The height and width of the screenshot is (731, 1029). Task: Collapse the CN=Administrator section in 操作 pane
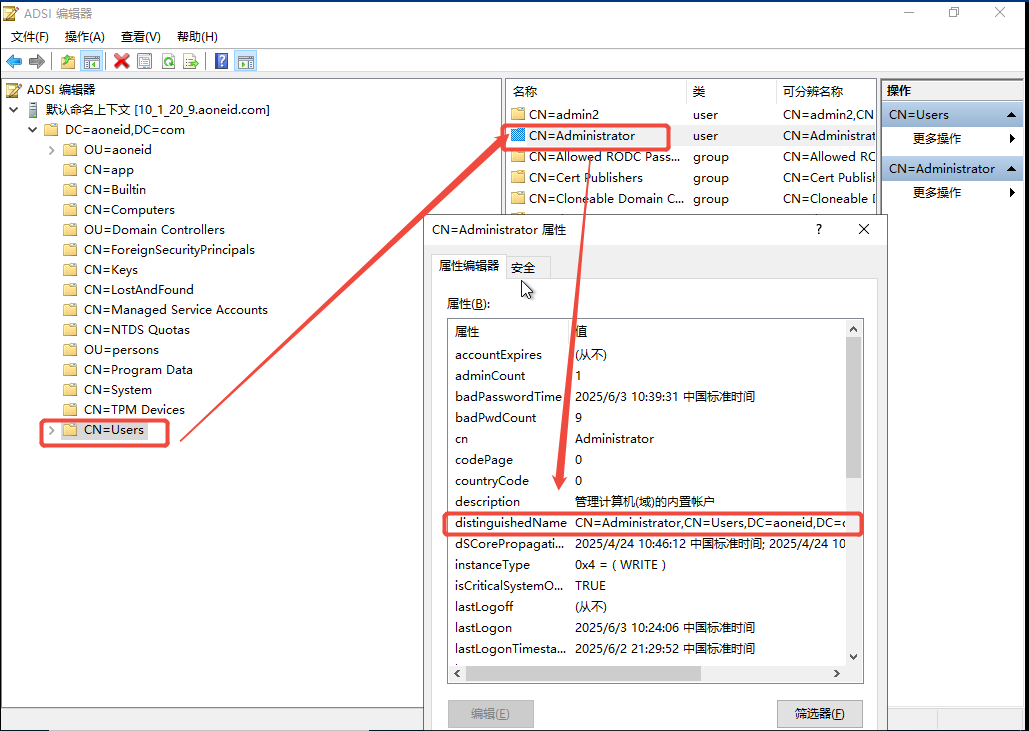pyautogui.click(x=1011, y=169)
